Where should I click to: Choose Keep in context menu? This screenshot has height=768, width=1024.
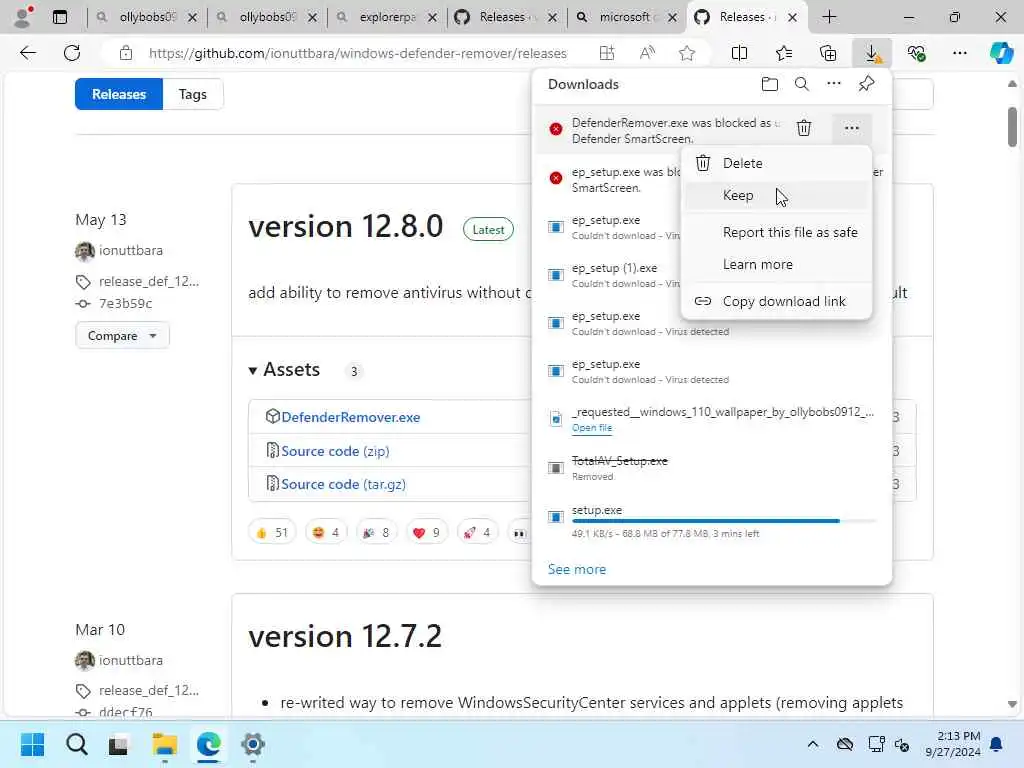coord(776,195)
